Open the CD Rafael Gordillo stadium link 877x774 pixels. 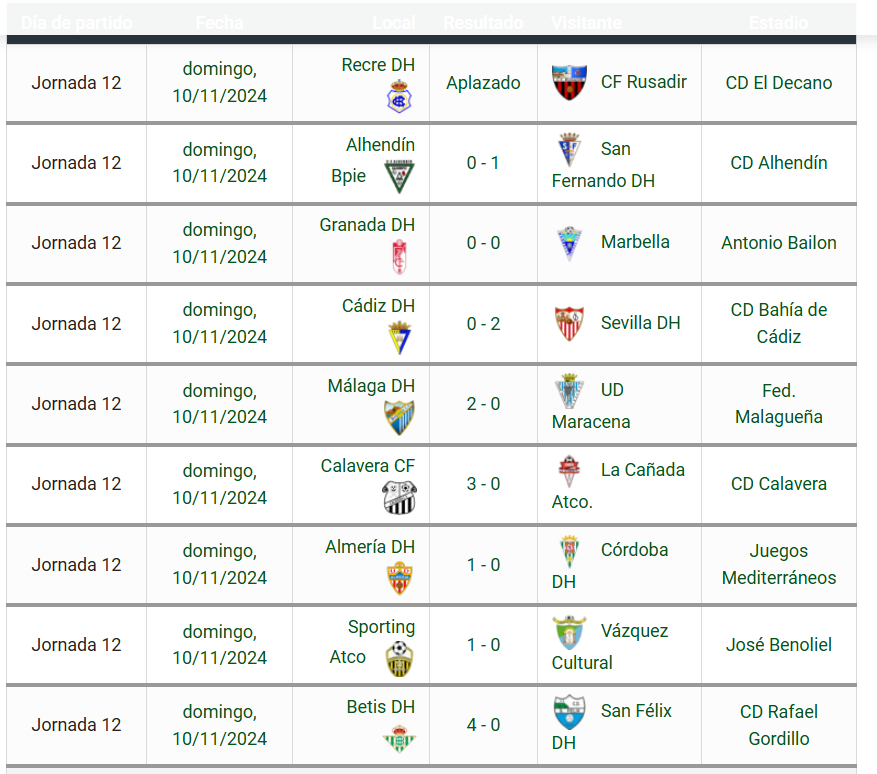point(779,725)
